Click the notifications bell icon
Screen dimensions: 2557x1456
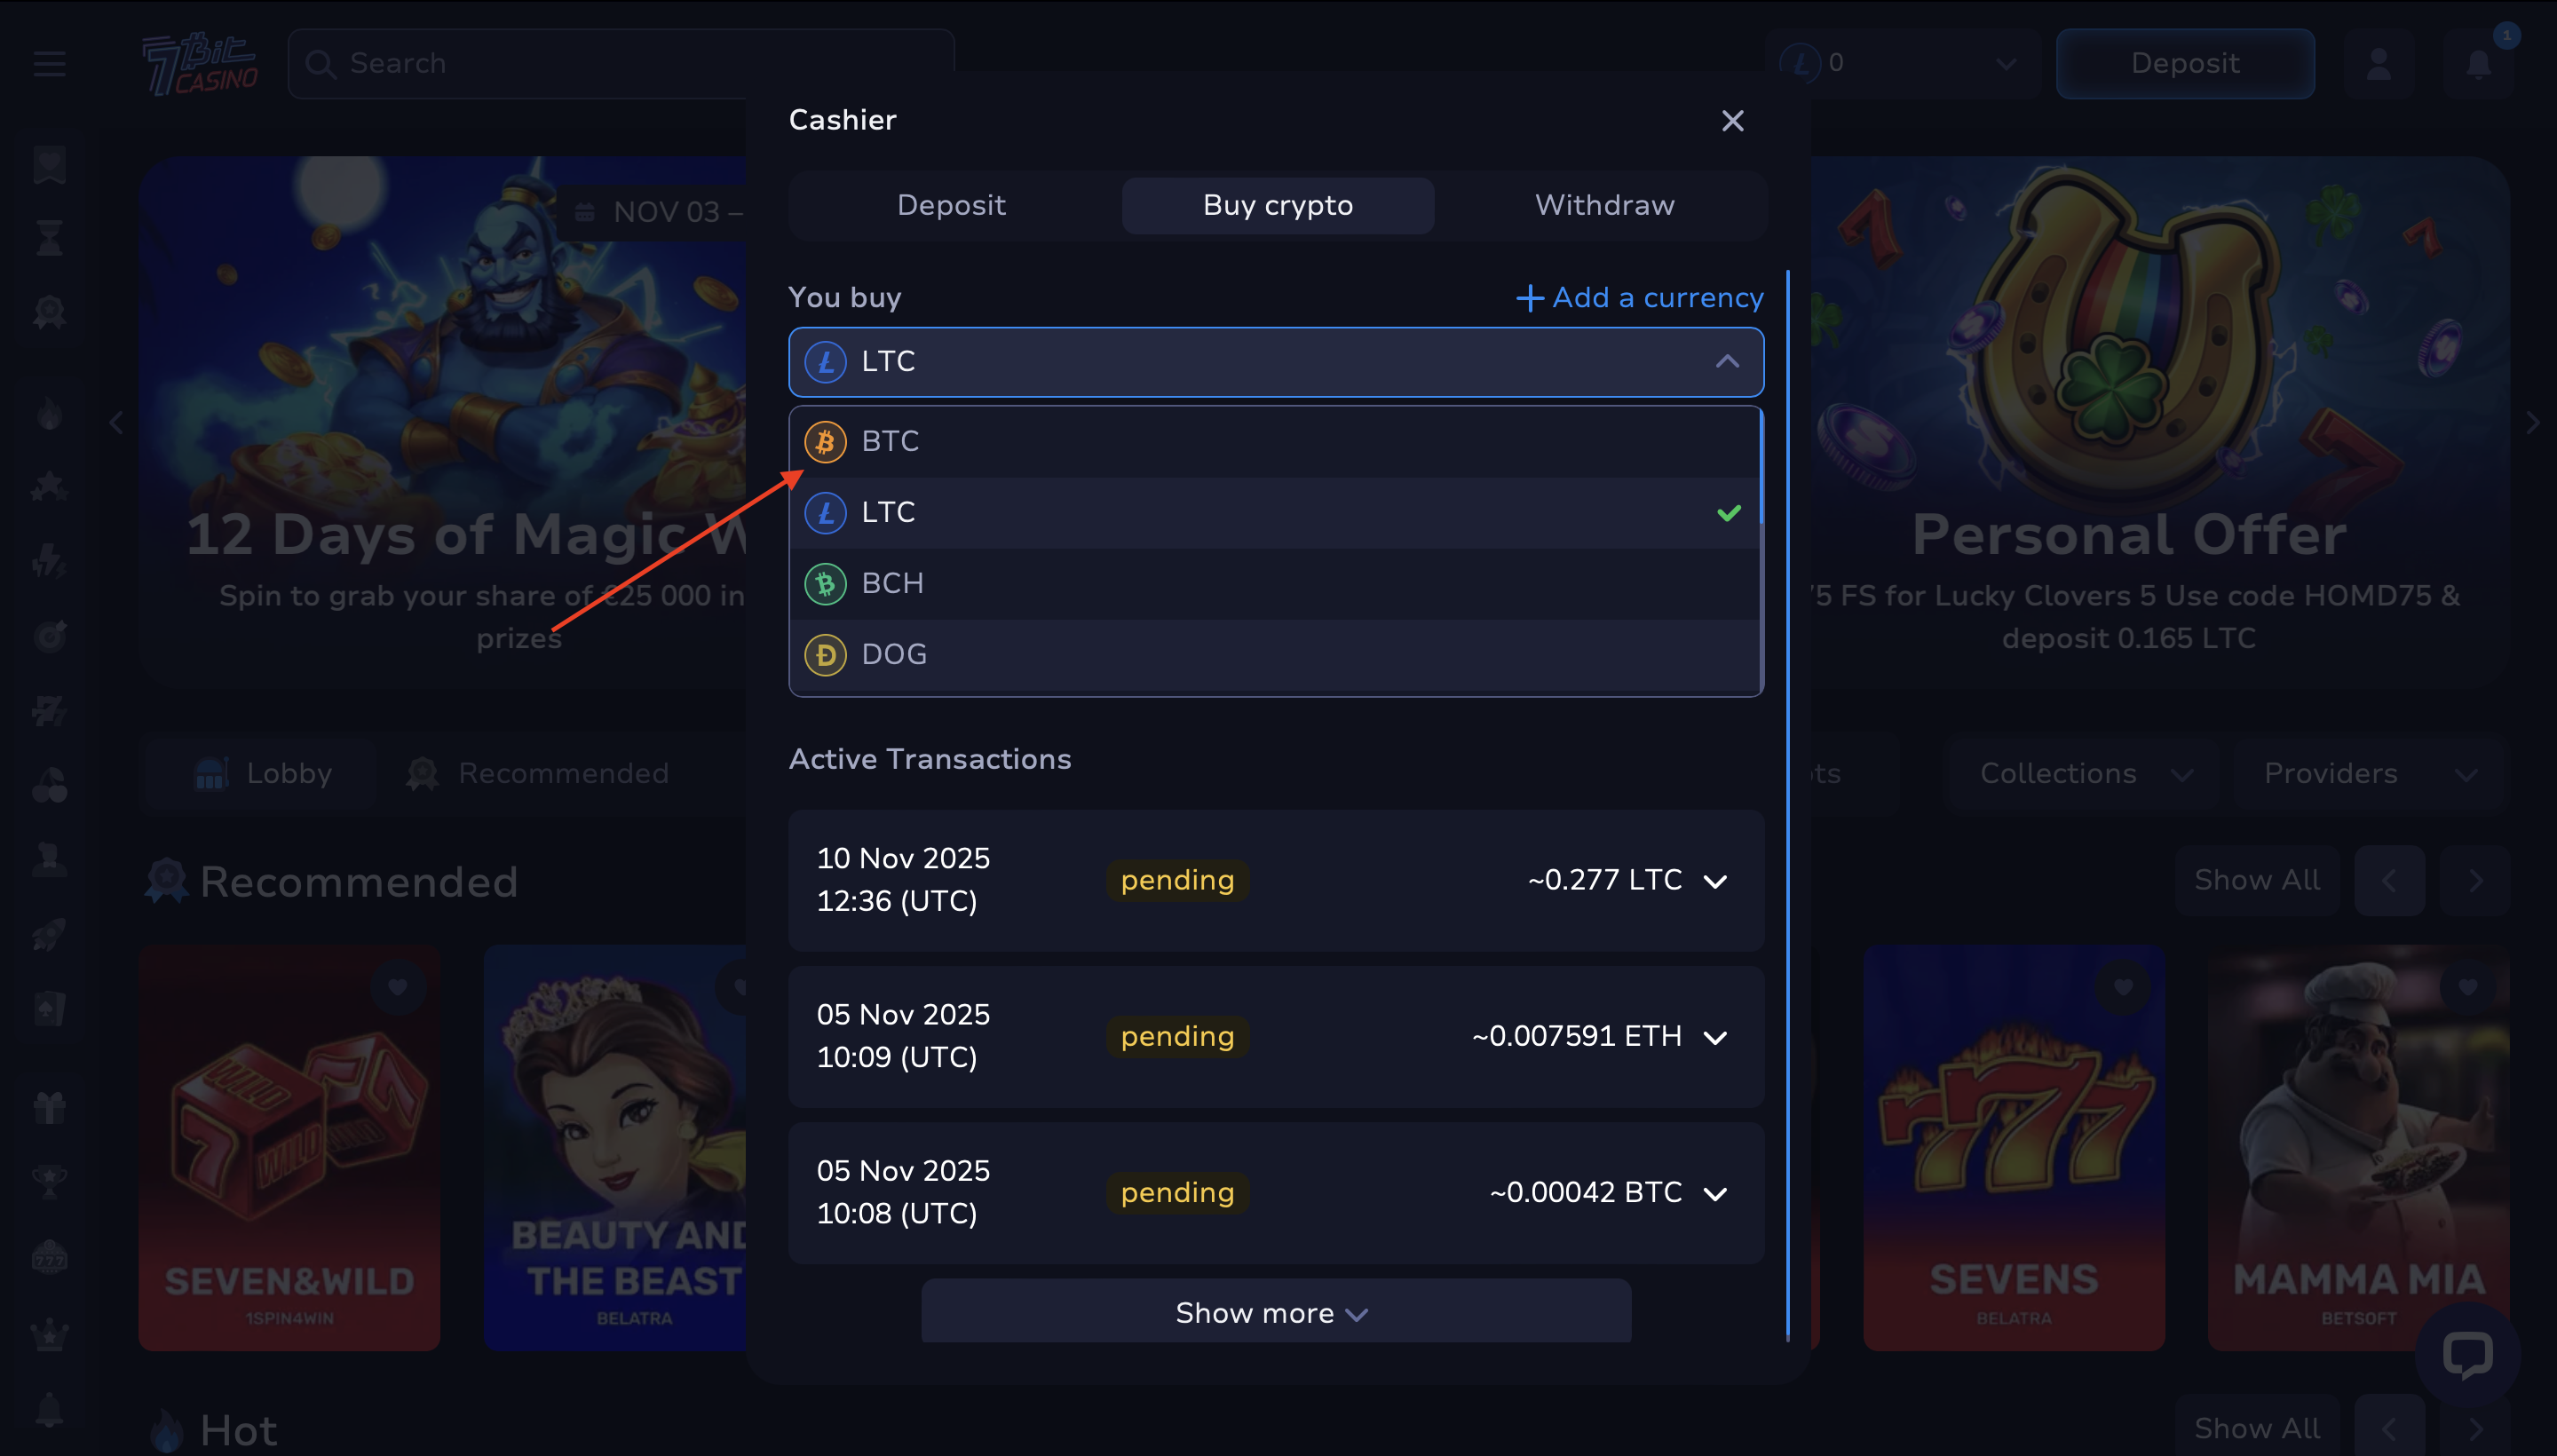point(2478,64)
